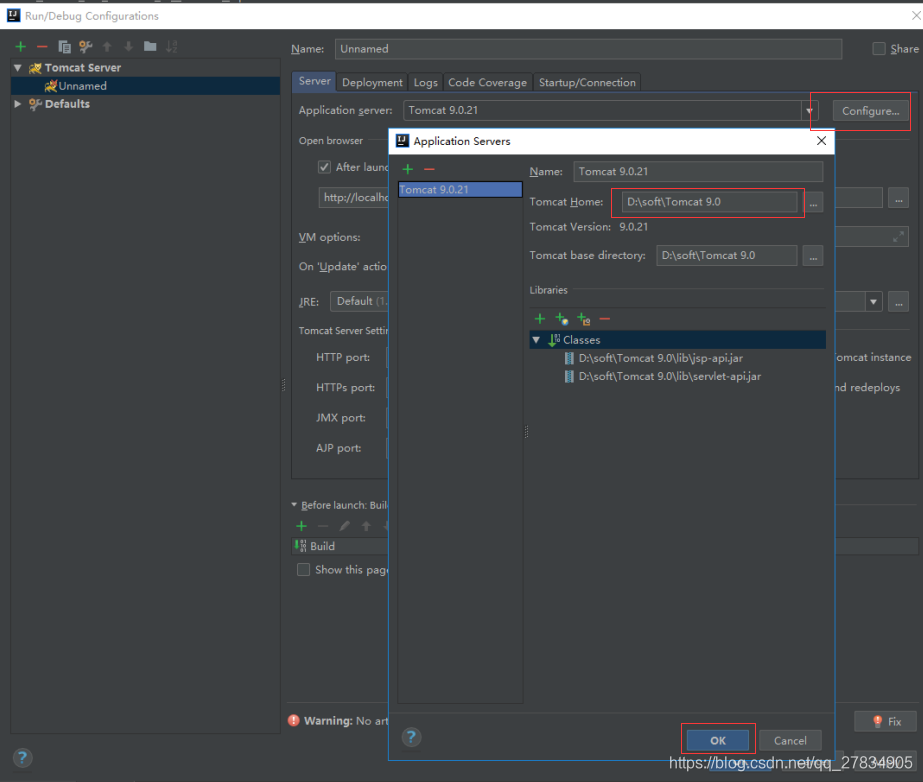
Task: Collapse the Classes node in Libraries
Action: [x=536, y=340]
